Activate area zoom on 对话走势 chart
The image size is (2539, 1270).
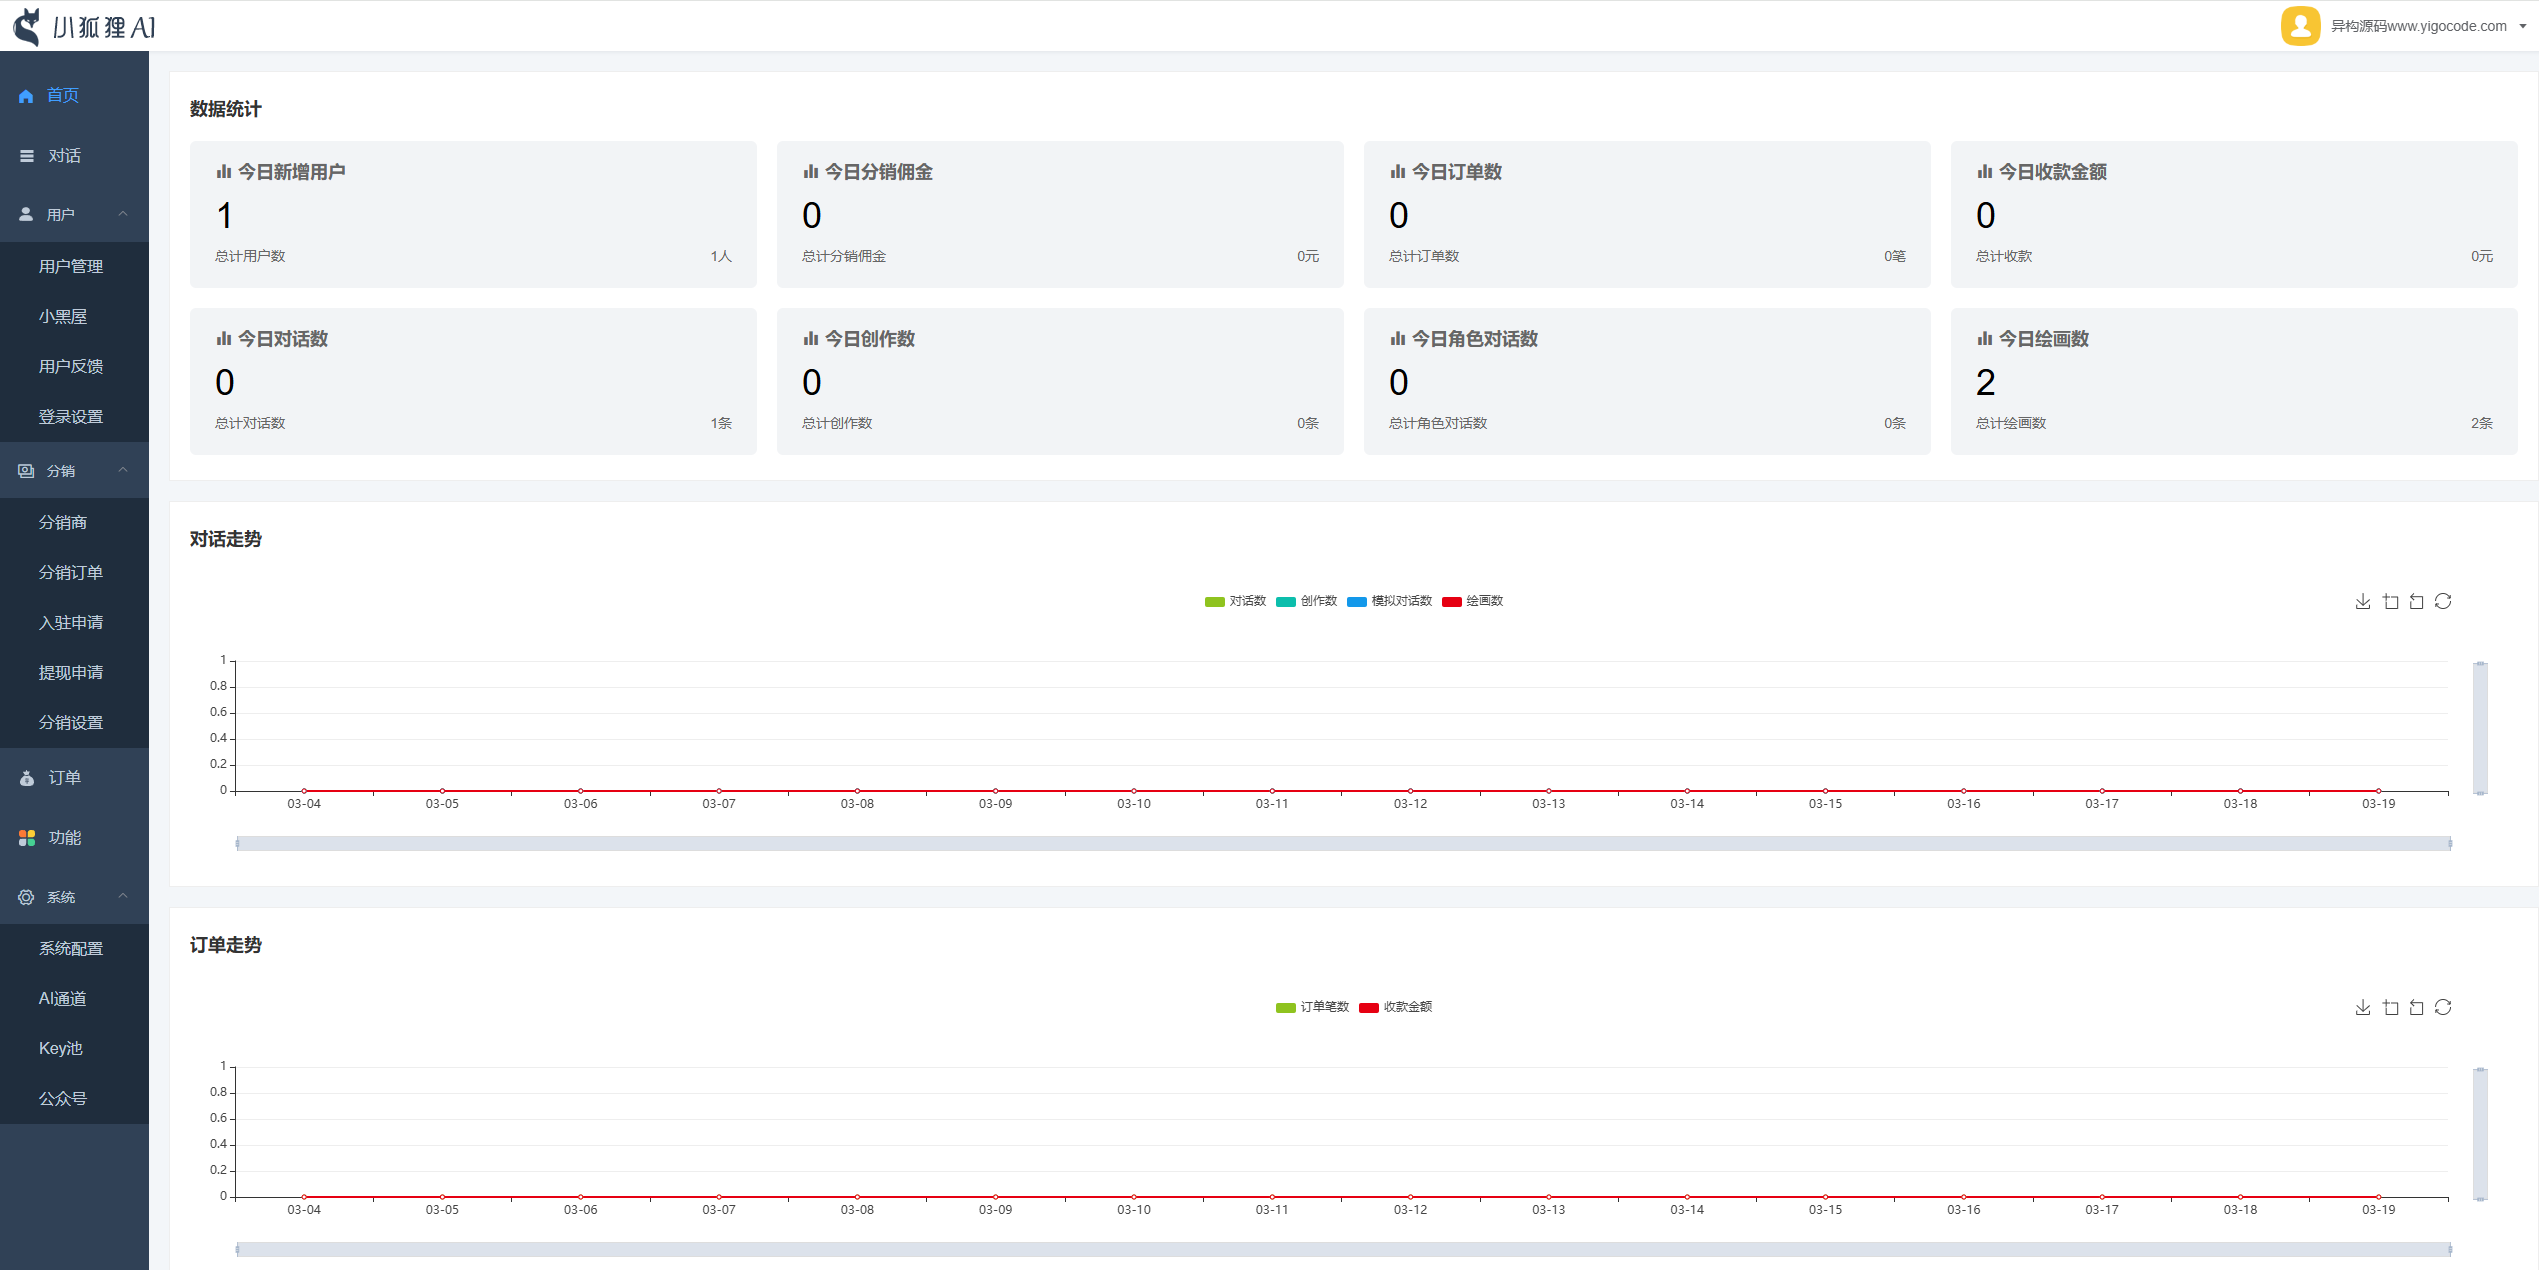tap(2390, 601)
